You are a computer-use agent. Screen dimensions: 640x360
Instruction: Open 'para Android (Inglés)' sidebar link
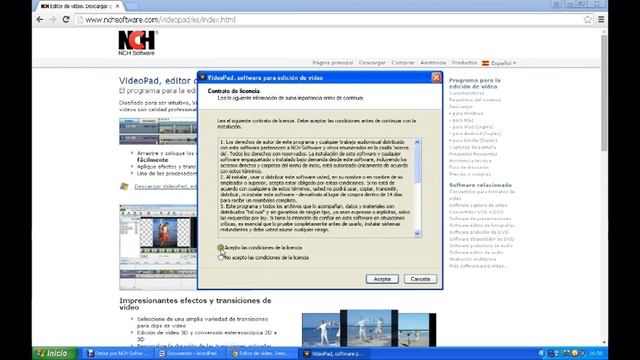click(x=475, y=133)
